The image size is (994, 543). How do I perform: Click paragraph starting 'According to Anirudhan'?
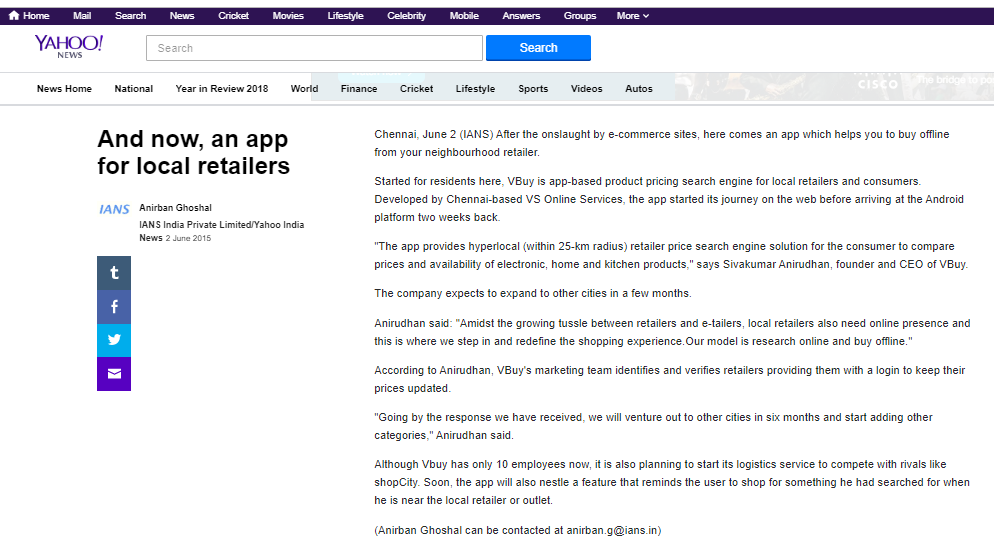(x=669, y=379)
